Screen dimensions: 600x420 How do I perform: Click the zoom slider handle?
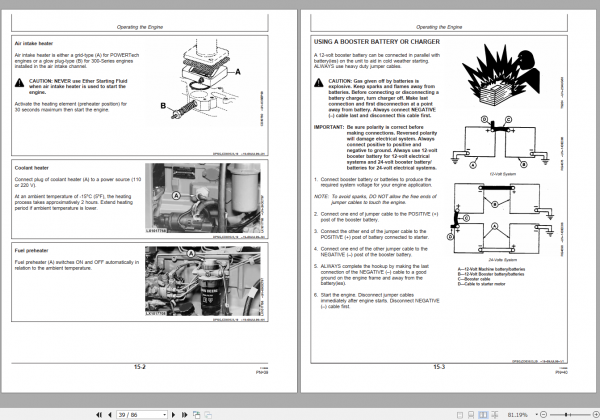[x=566, y=415]
